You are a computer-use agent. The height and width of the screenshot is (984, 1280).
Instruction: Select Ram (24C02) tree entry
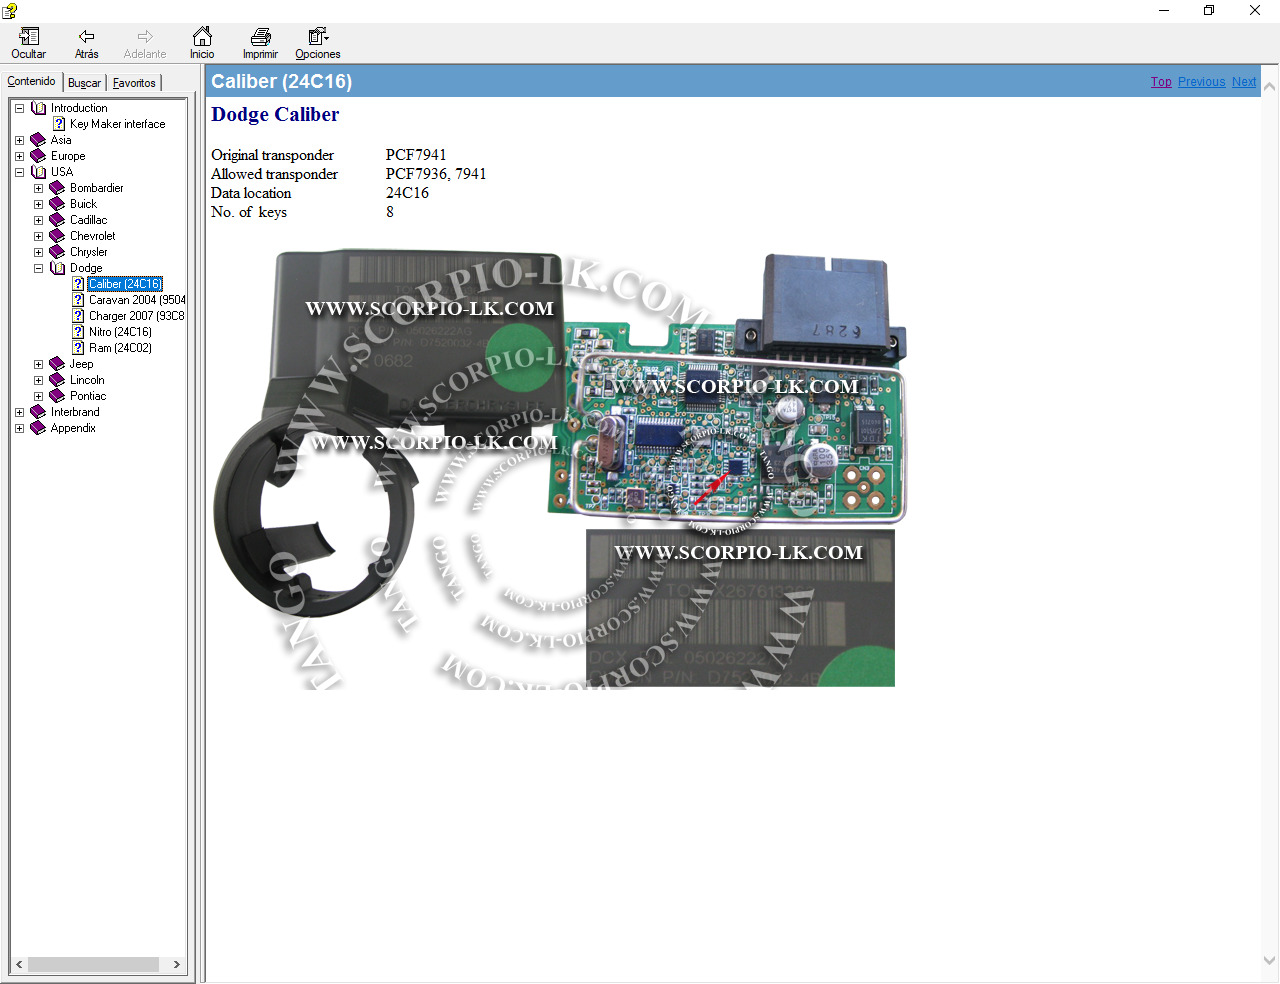(120, 348)
